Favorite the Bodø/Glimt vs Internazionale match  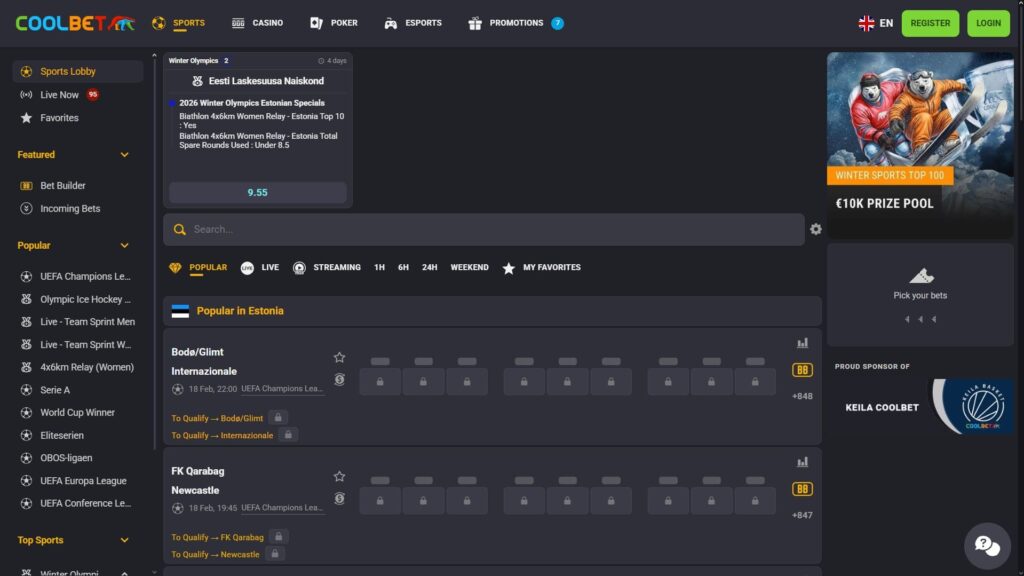coord(339,357)
